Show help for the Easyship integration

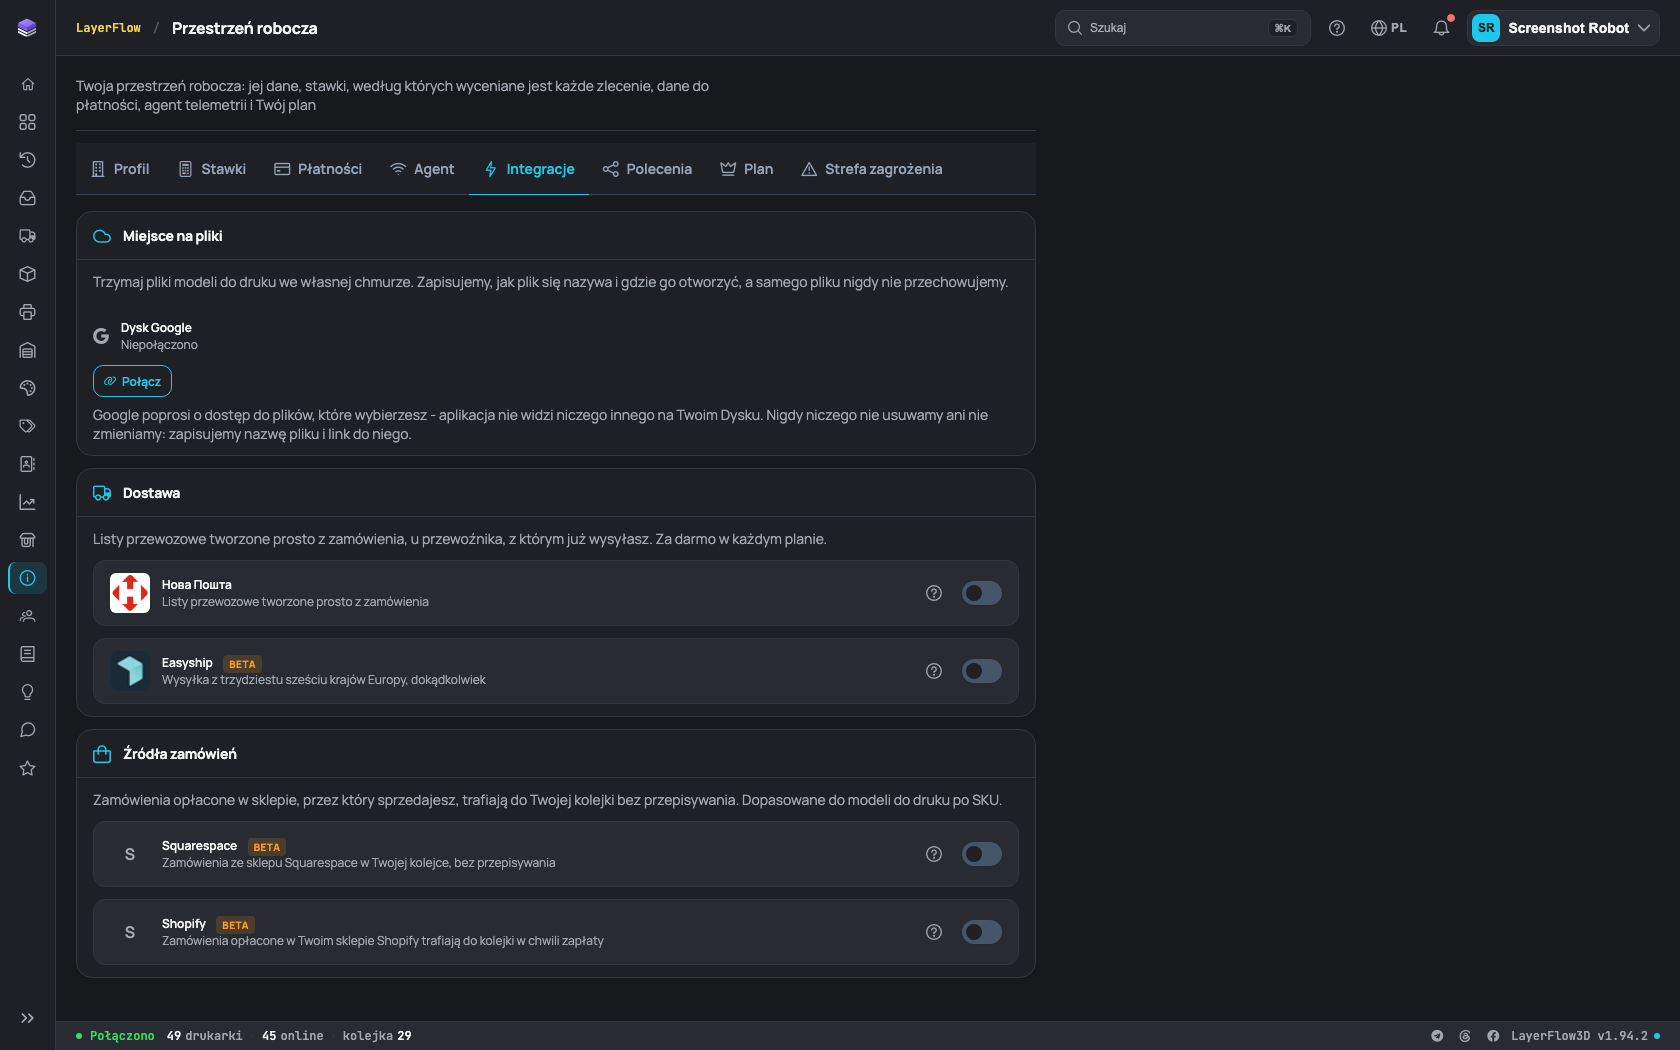tap(934, 671)
